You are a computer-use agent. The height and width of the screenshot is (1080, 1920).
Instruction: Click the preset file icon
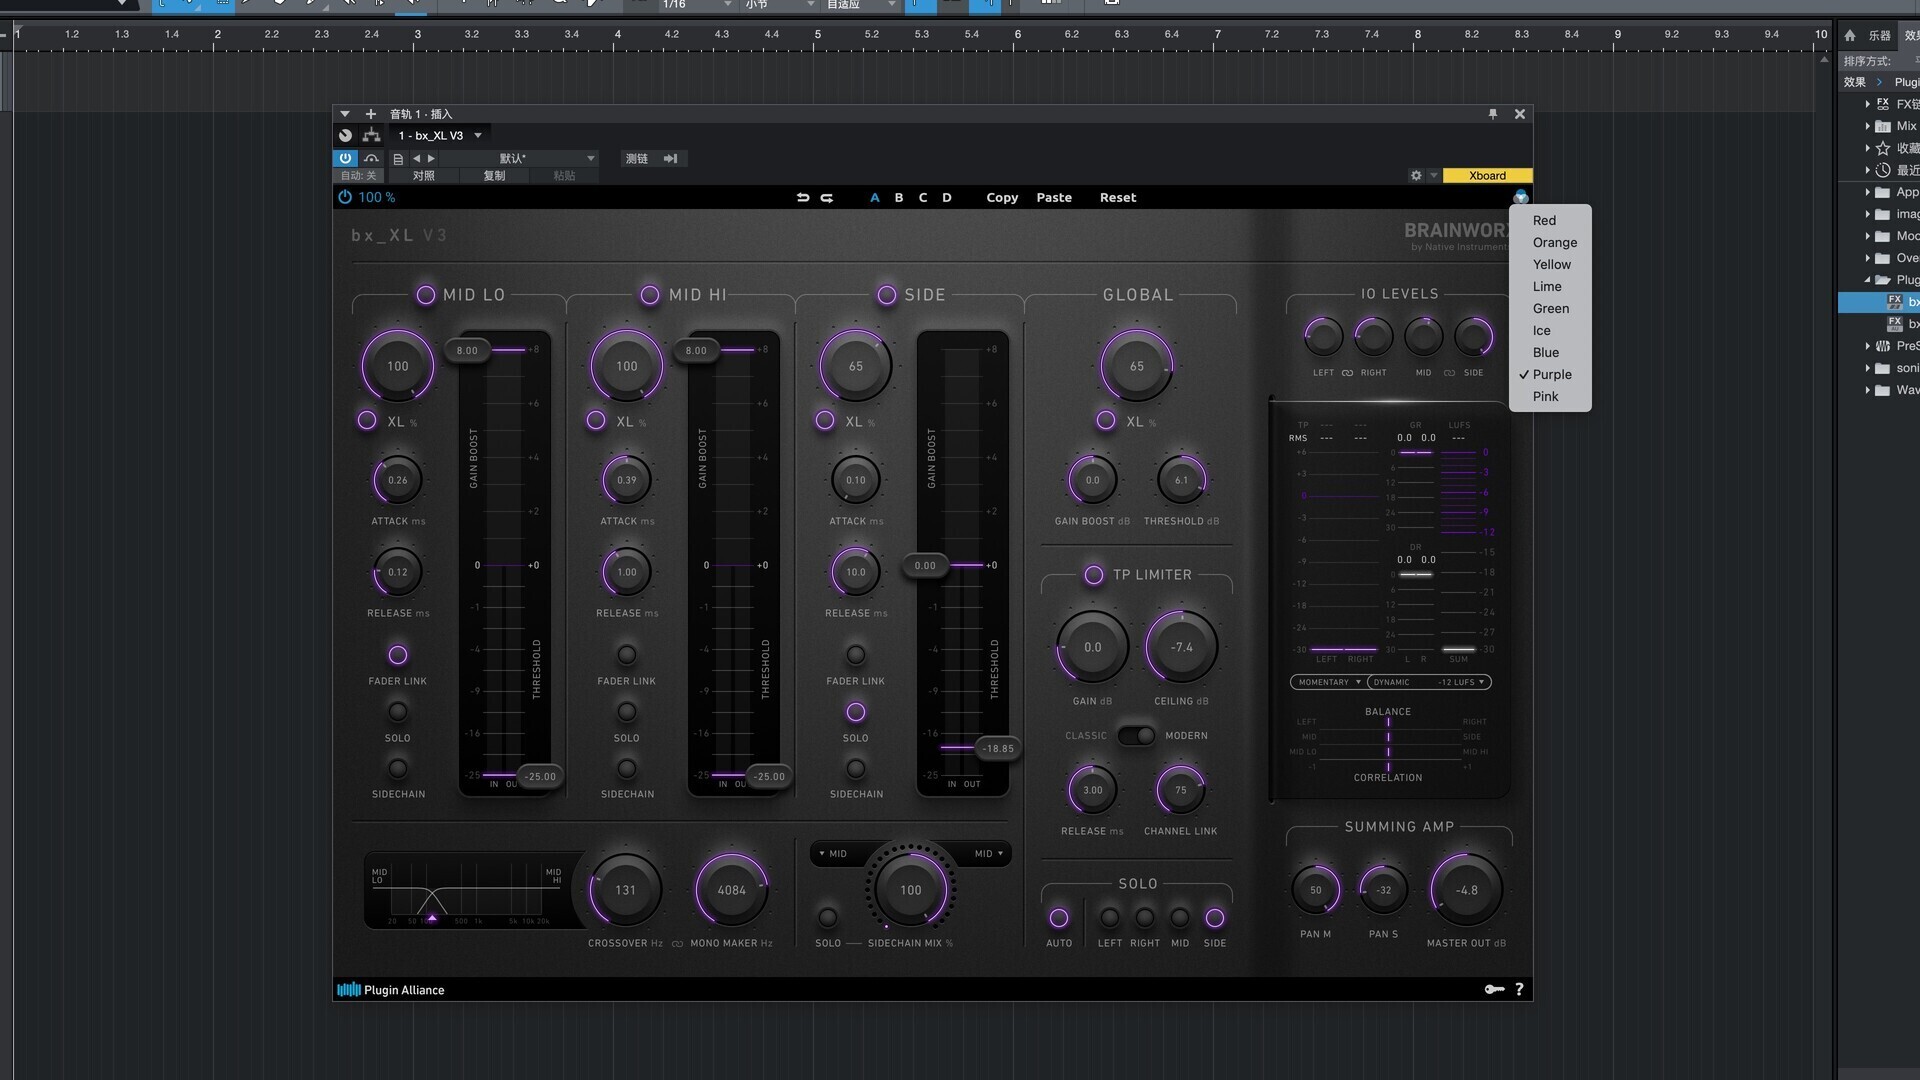[x=398, y=159]
